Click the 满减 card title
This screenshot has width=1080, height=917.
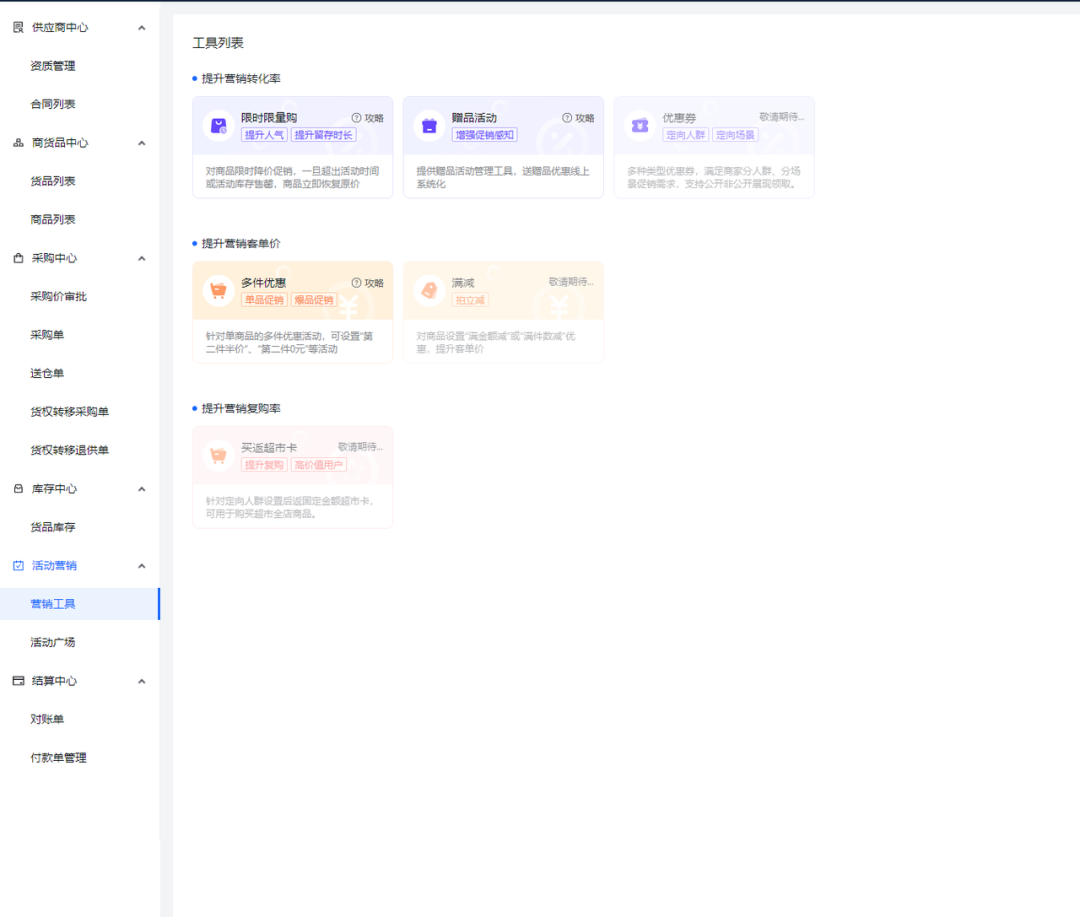click(x=463, y=283)
